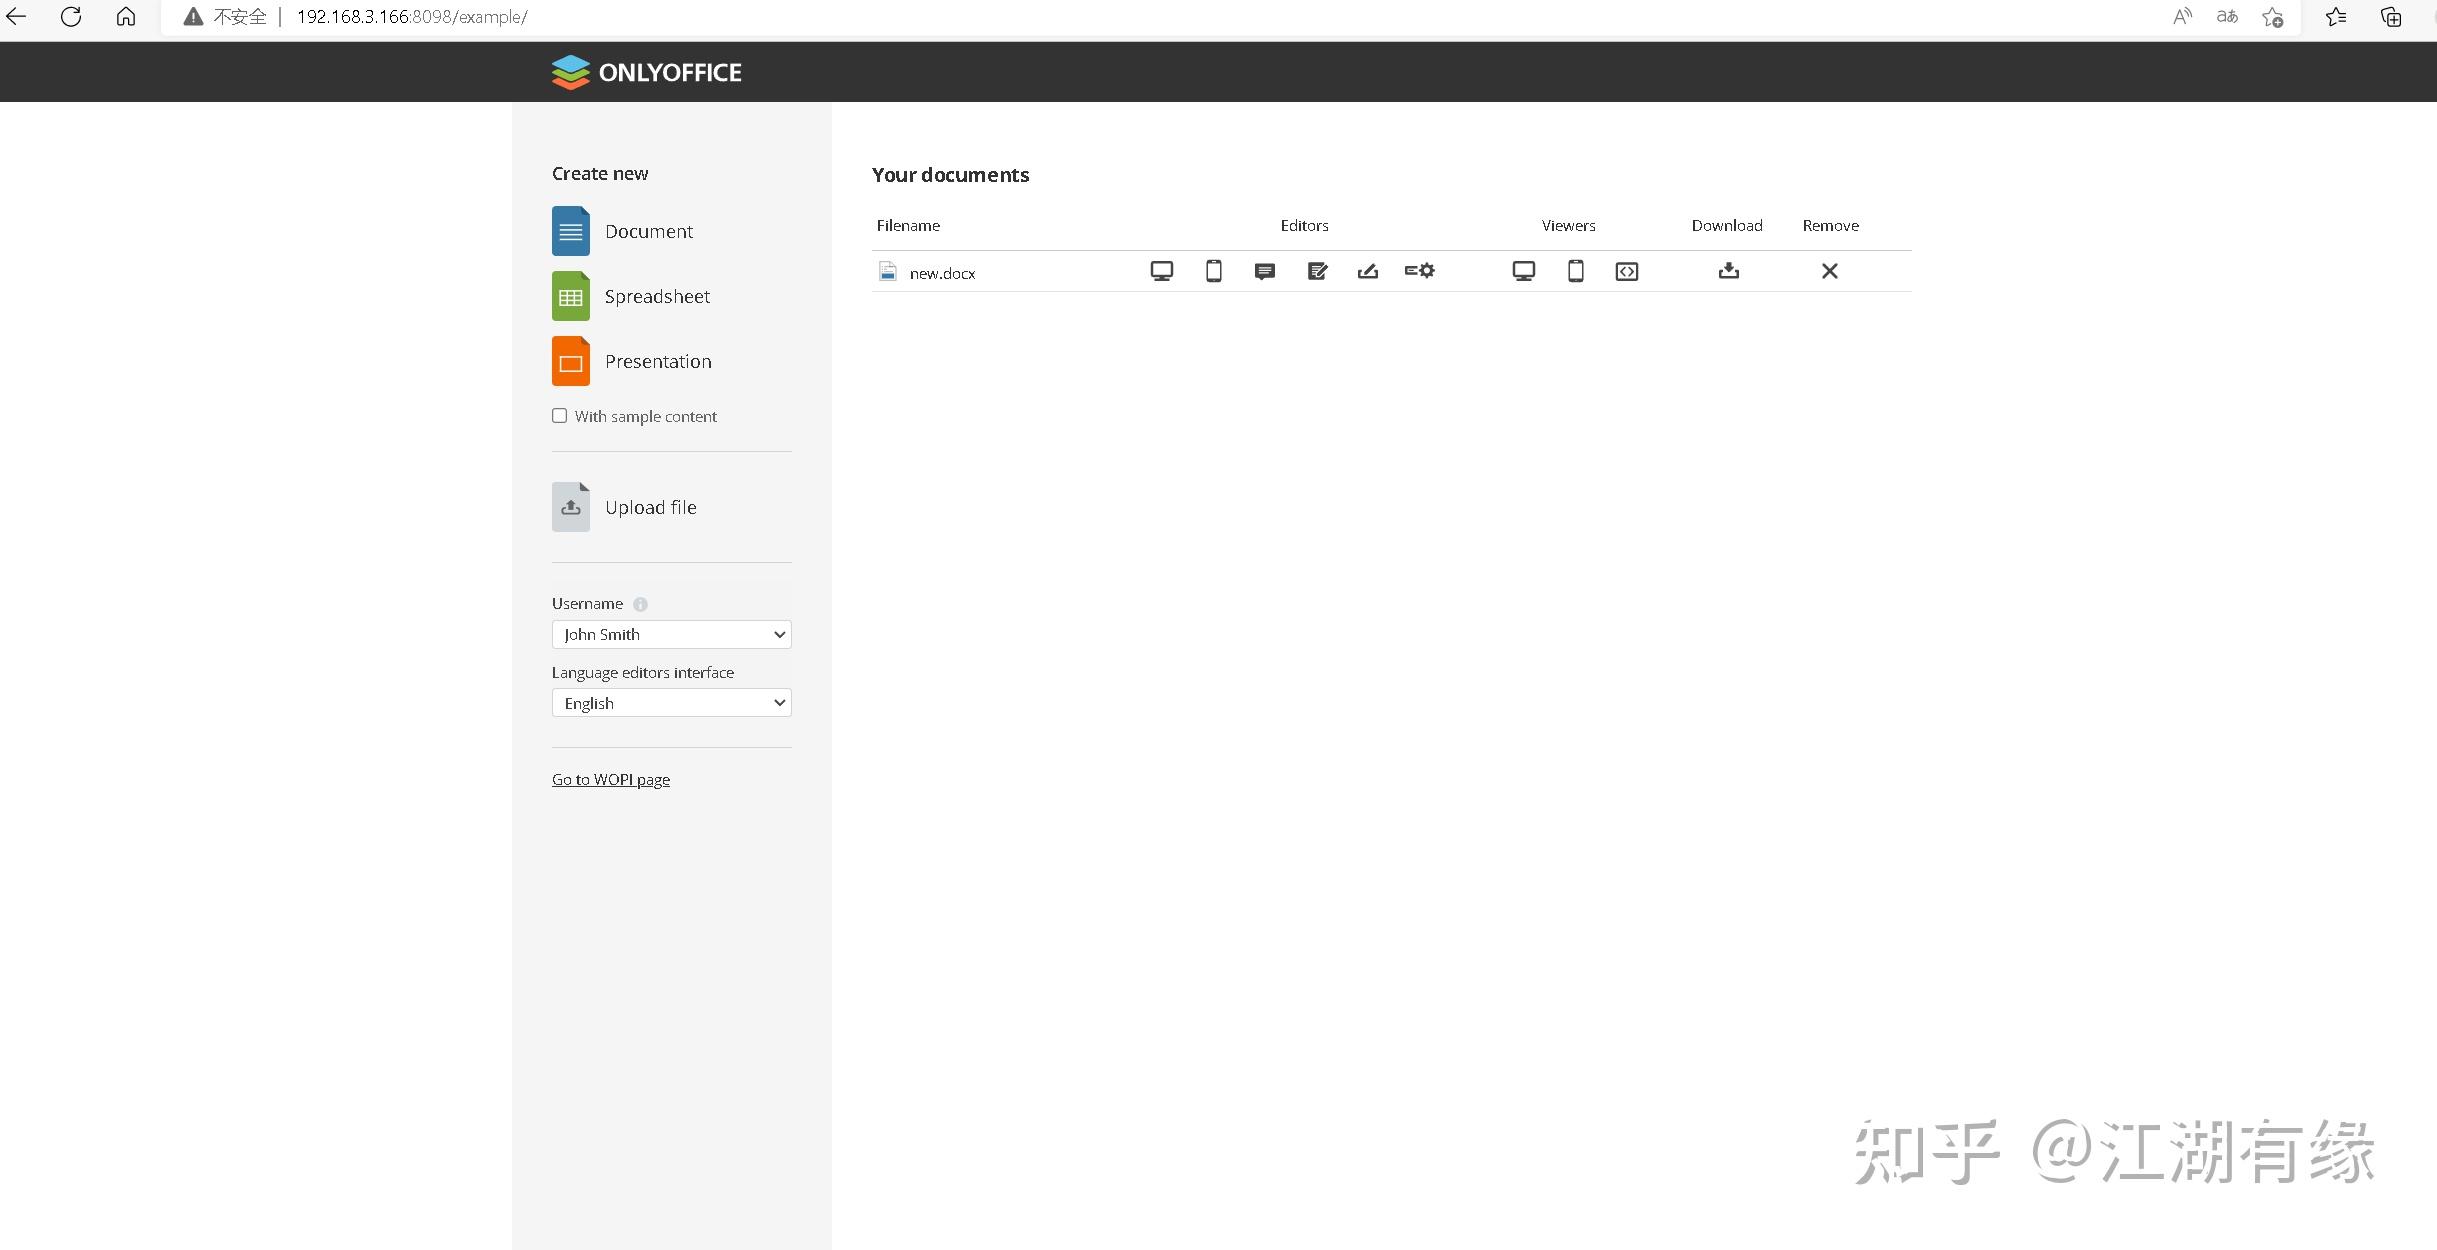Download the new.docx file

tap(1729, 271)
